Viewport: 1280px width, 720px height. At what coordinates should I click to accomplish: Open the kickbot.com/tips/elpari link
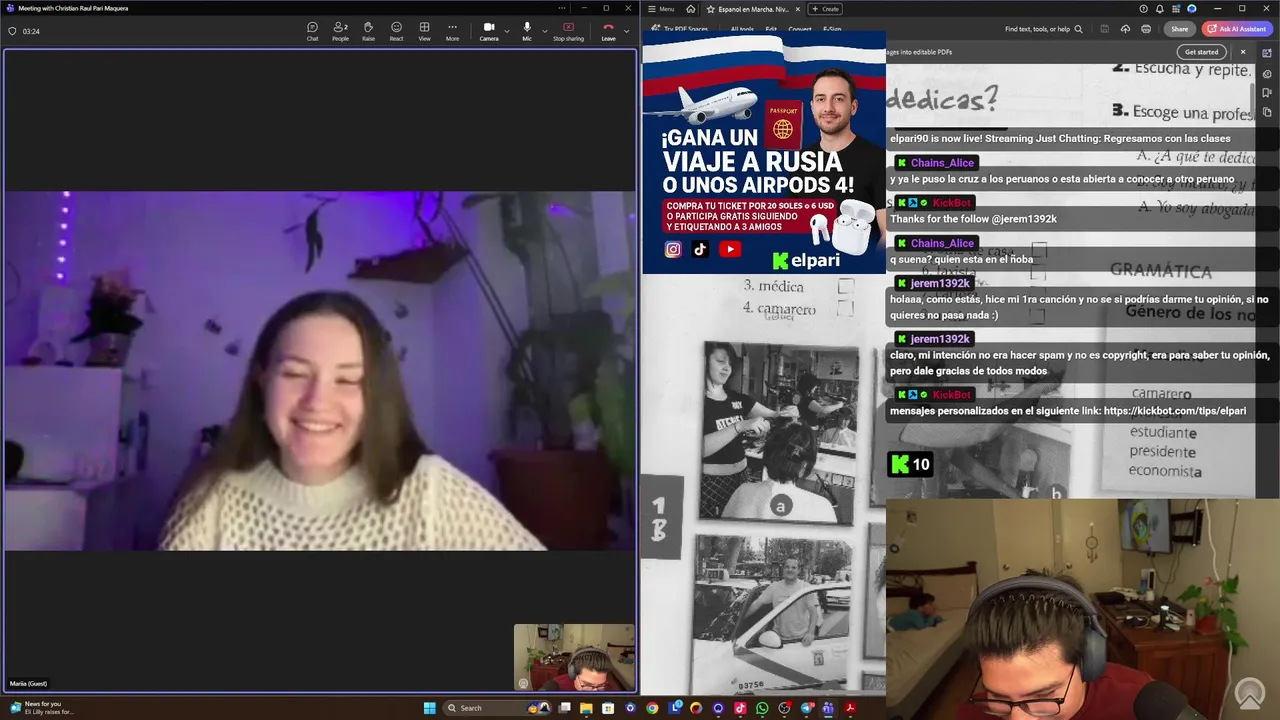point(1175,411)
